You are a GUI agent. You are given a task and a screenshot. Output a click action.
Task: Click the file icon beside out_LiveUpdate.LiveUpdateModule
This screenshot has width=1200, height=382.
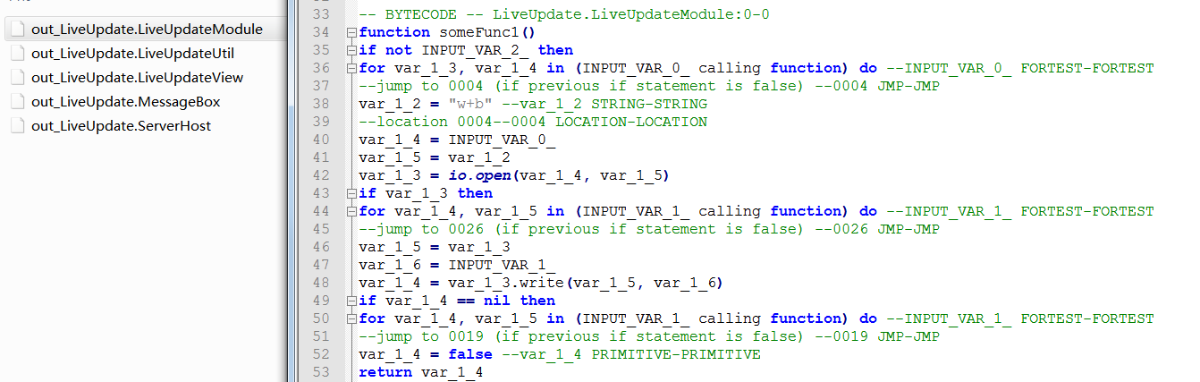coord(16,29)
